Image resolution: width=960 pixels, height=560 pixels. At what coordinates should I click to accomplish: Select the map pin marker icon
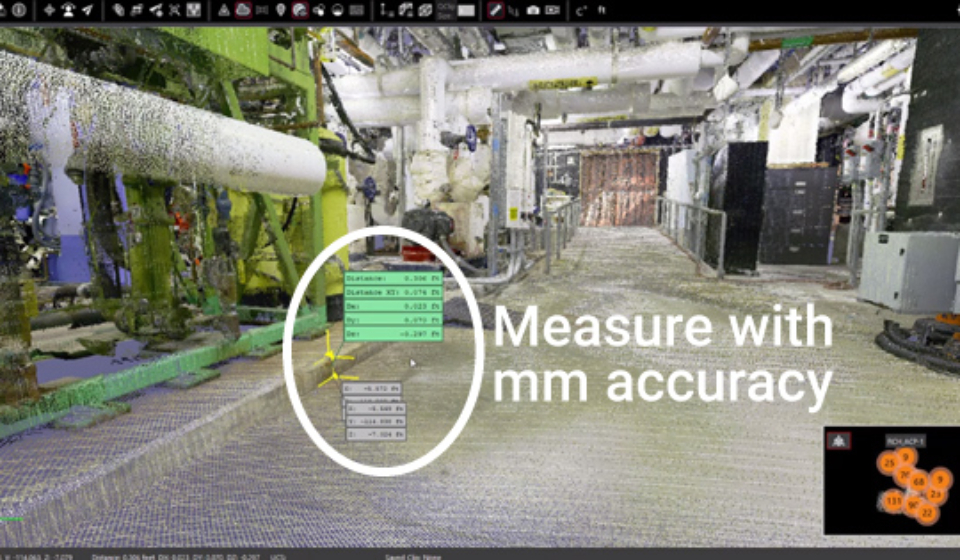281,10
